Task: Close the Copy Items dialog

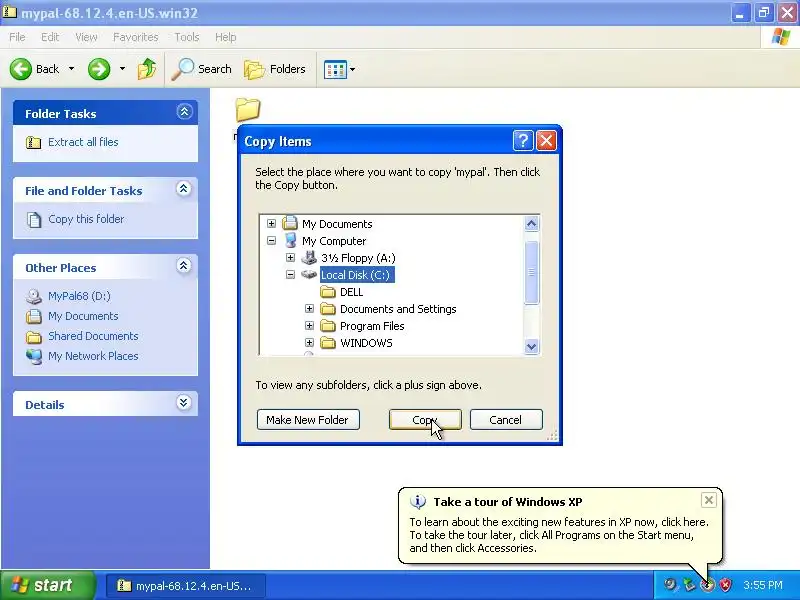Action: click(546, 140)
